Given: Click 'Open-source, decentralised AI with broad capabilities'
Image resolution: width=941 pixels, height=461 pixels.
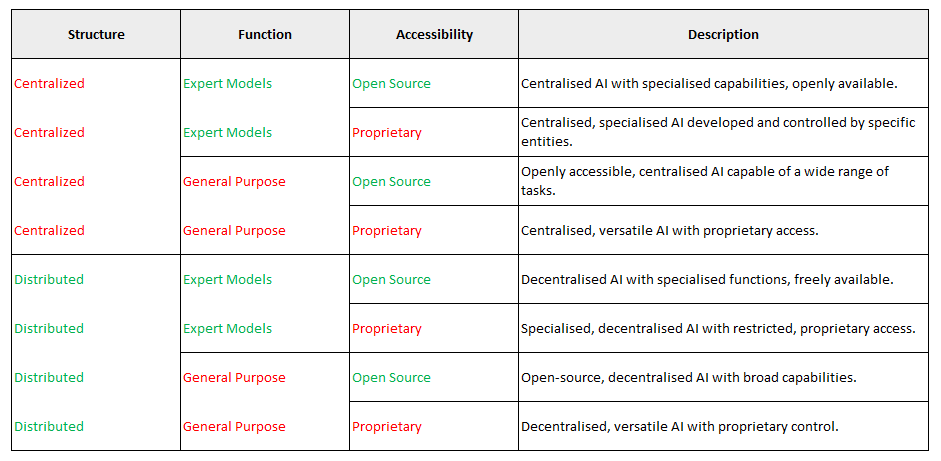Looking at the screenshot, I should click(689, 378).
